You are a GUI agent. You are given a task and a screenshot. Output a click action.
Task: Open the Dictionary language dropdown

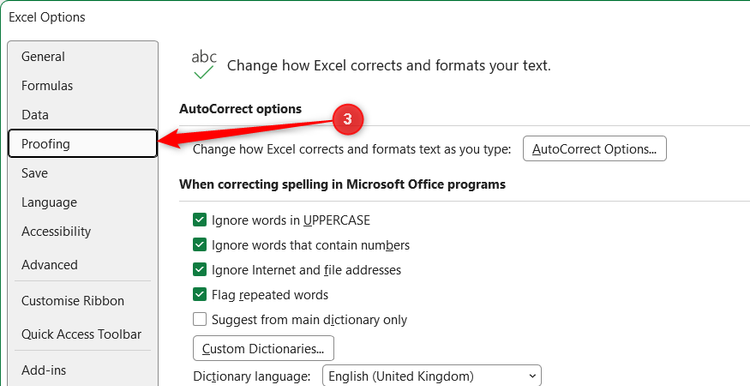pyautogui.click(x=432, y=376)
